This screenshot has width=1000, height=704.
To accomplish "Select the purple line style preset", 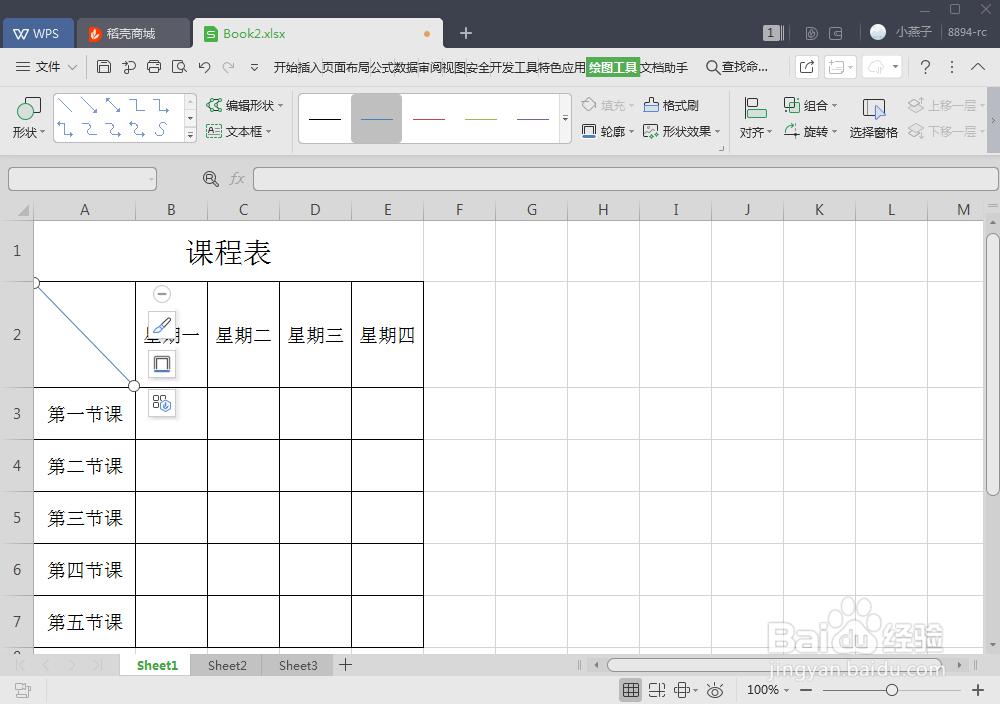I will 533,119.
